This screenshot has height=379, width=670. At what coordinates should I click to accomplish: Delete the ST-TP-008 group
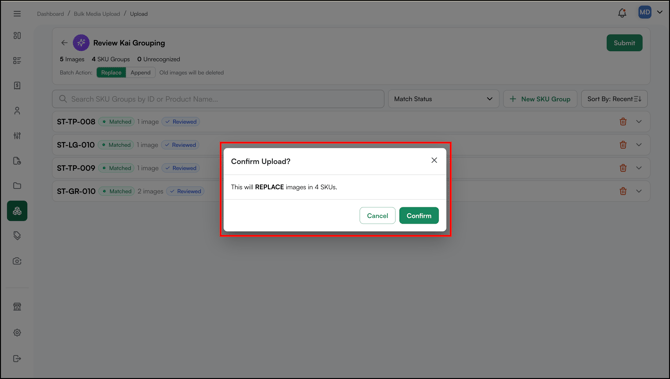[x=623, y=122]
